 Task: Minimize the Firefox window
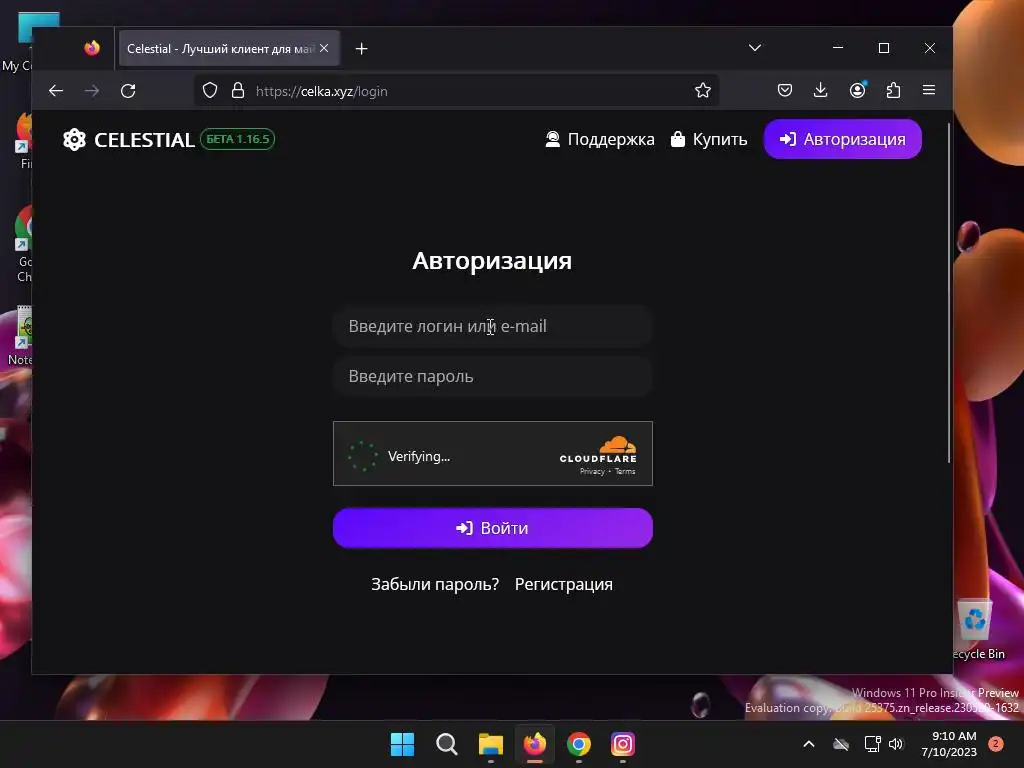[838, 48]
